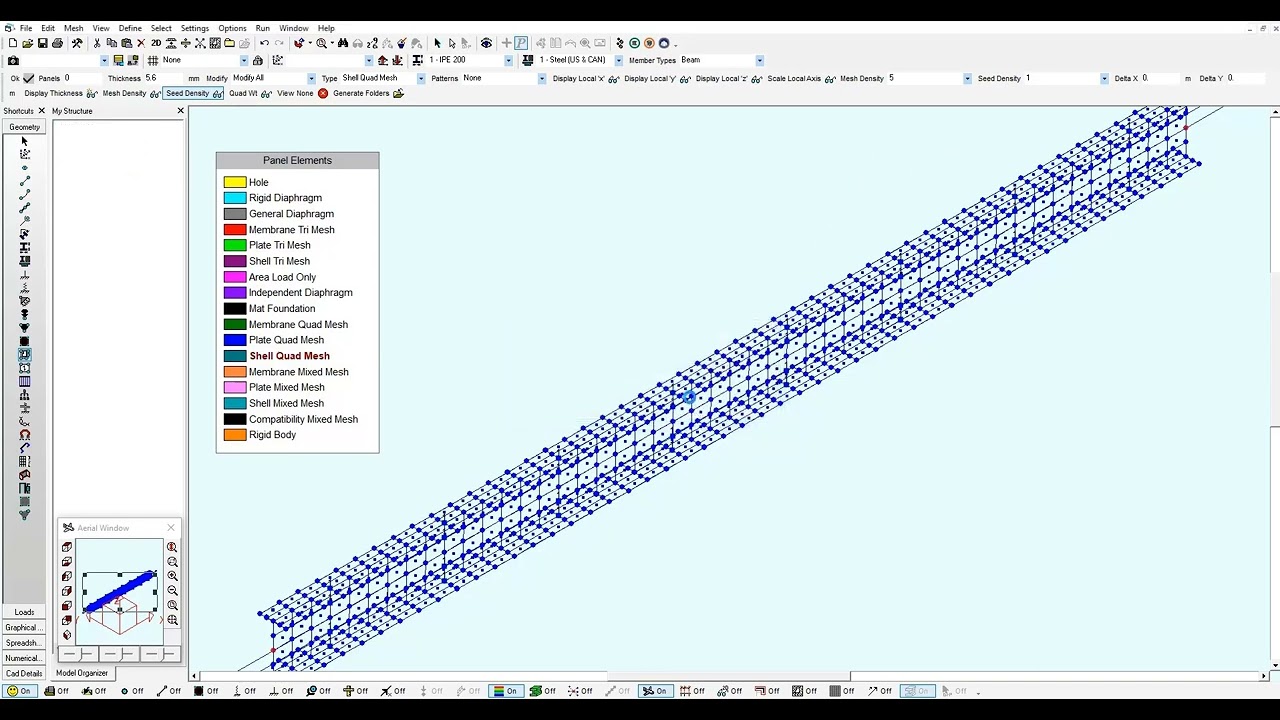Toggle the On status button with the airplane icon
Viewport: 1280px width, 720px height.
[654, 691]
